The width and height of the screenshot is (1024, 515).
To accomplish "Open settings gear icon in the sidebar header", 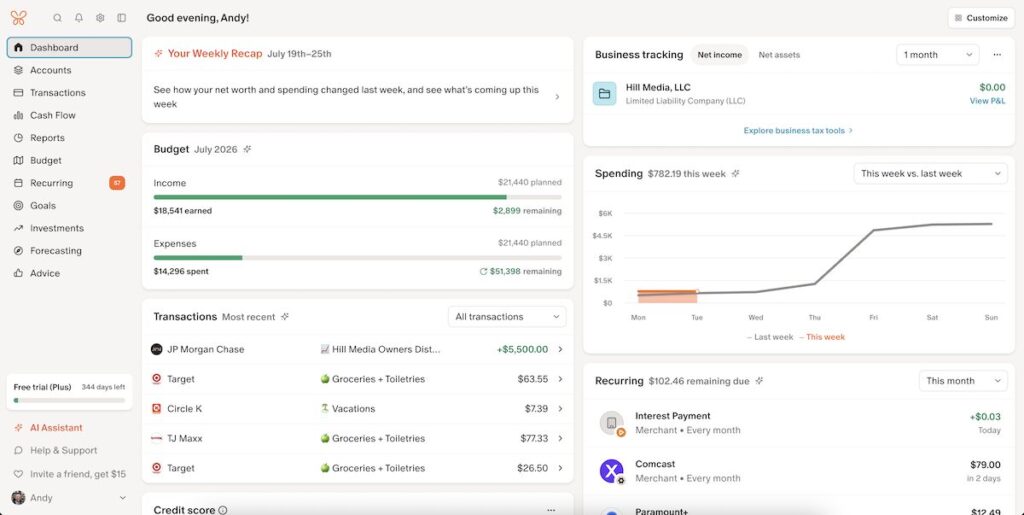I will (100, 18).
